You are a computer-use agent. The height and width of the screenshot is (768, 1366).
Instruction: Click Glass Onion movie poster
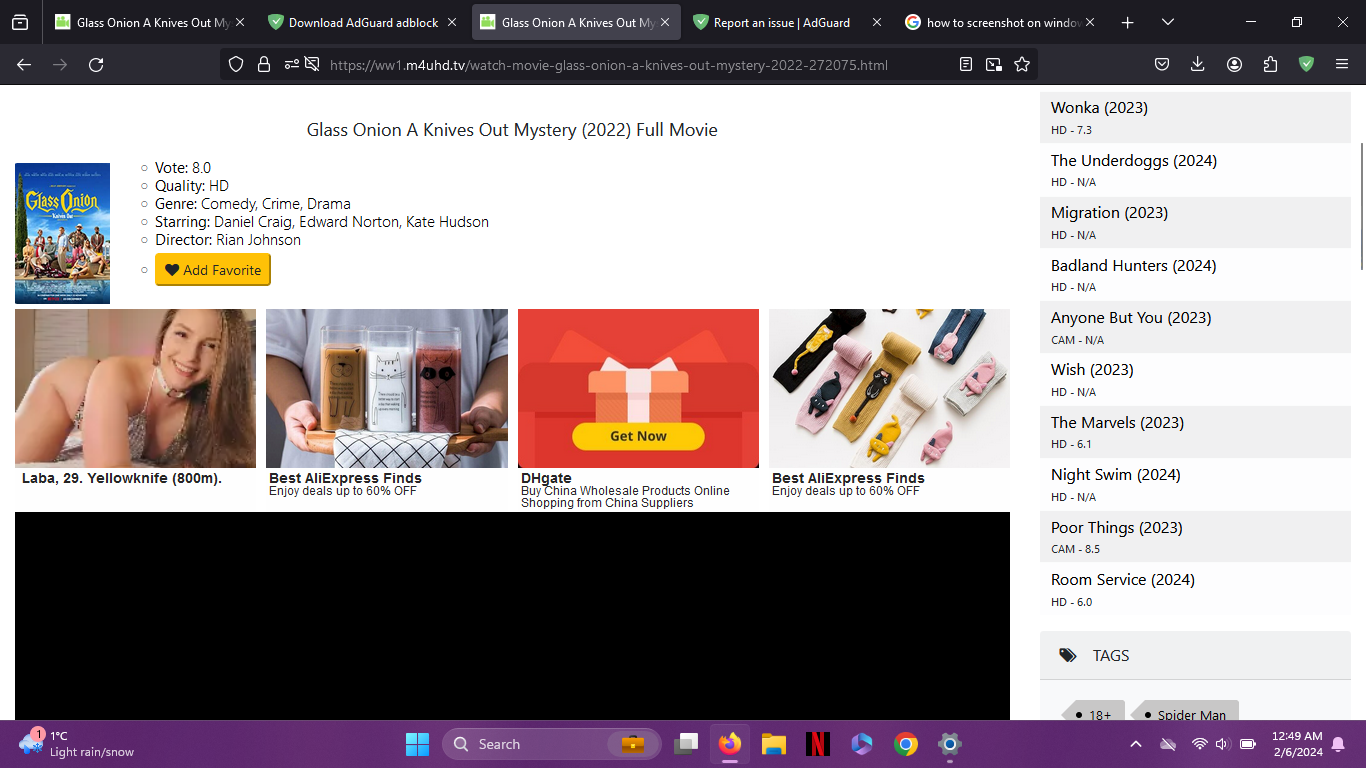pyautogui.click(x=62, y=234)
